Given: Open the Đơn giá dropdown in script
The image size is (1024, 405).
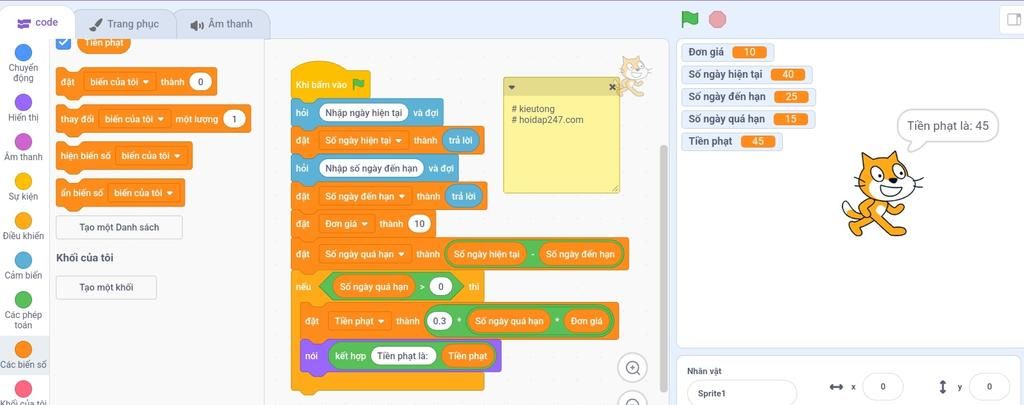Looking at the screenshot, I should pos(347,224).
